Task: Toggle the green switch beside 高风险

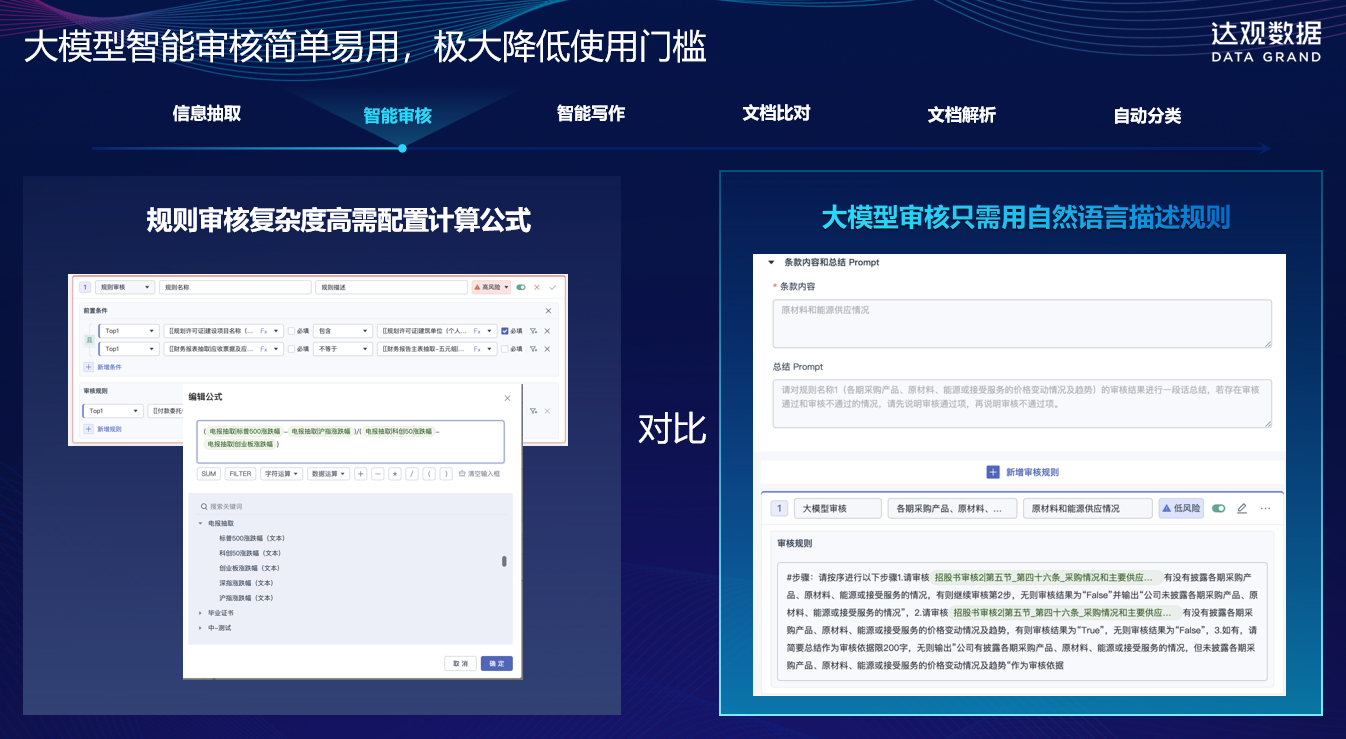Action: coord(521,287)
